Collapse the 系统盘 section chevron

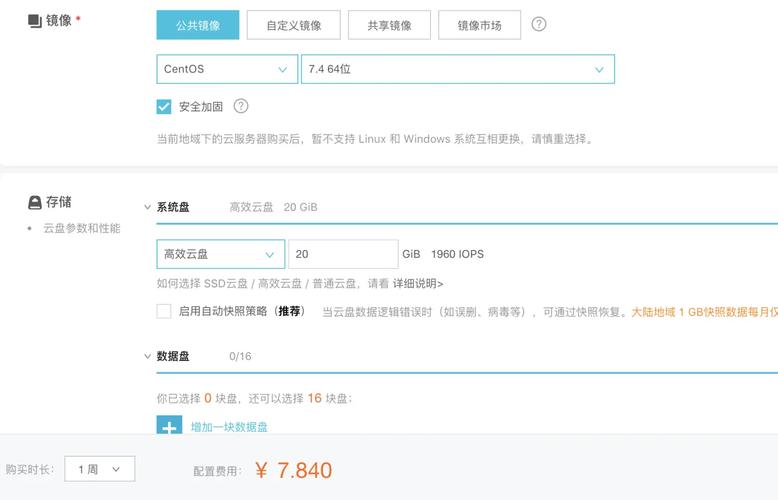coord(147,207)
